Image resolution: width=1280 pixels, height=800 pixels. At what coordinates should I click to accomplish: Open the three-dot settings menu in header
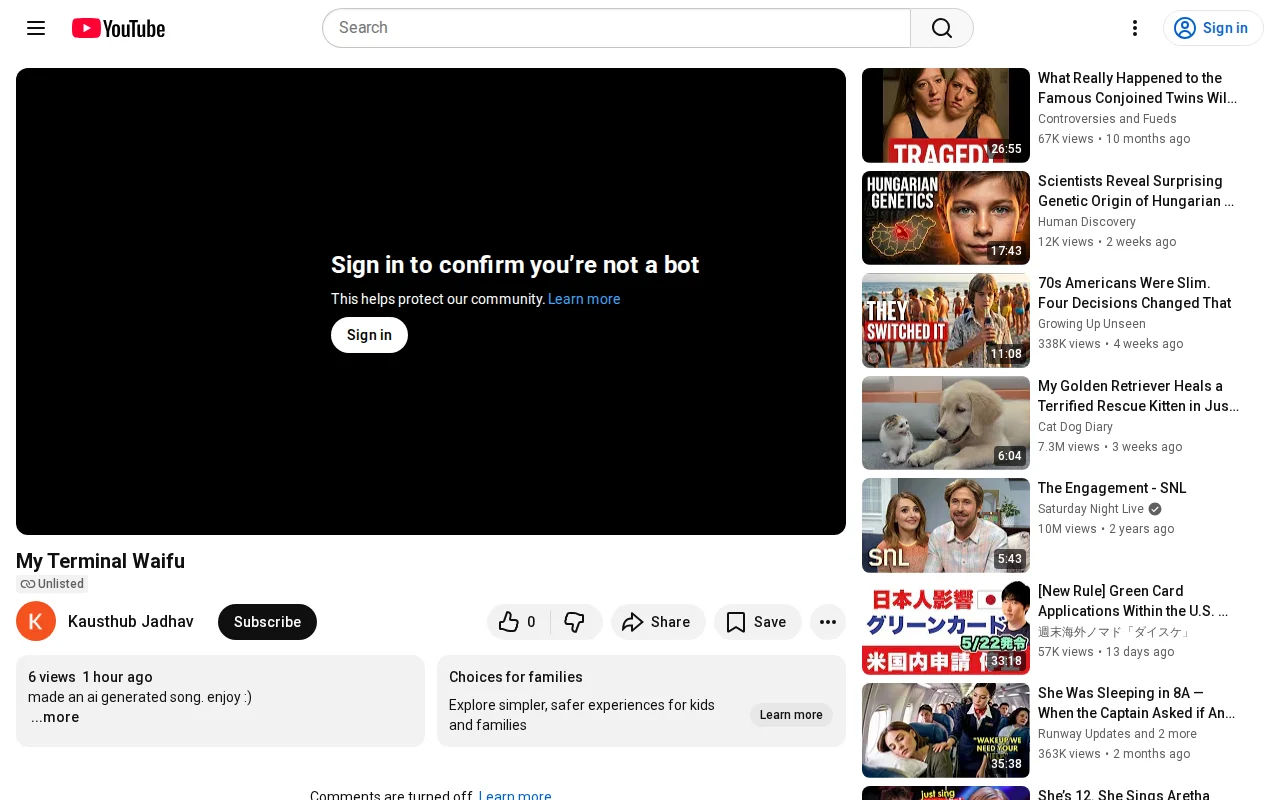point(1135,28)
